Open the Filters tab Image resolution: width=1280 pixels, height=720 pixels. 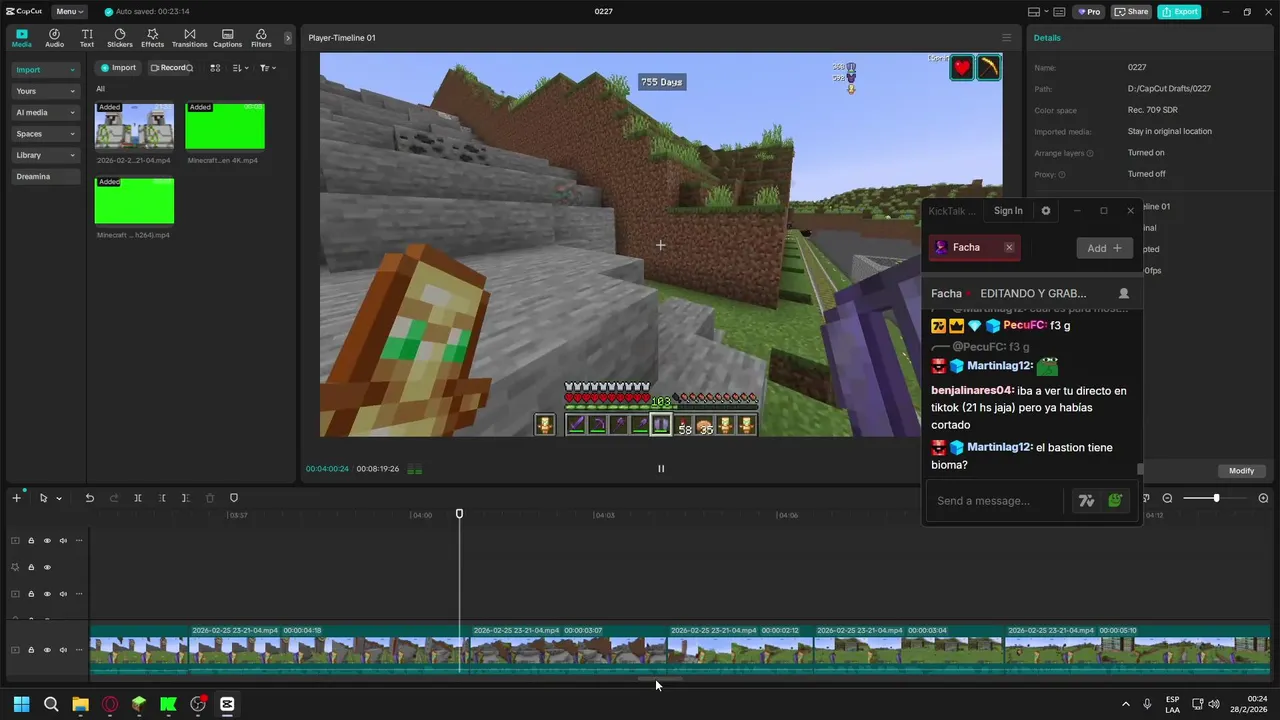click(261, 38)
